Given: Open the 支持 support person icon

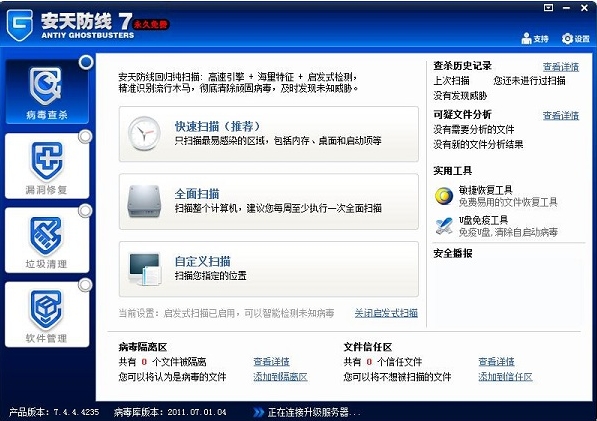Looking at the screenshot, I should pyautogui.click(x=526, y=38).
